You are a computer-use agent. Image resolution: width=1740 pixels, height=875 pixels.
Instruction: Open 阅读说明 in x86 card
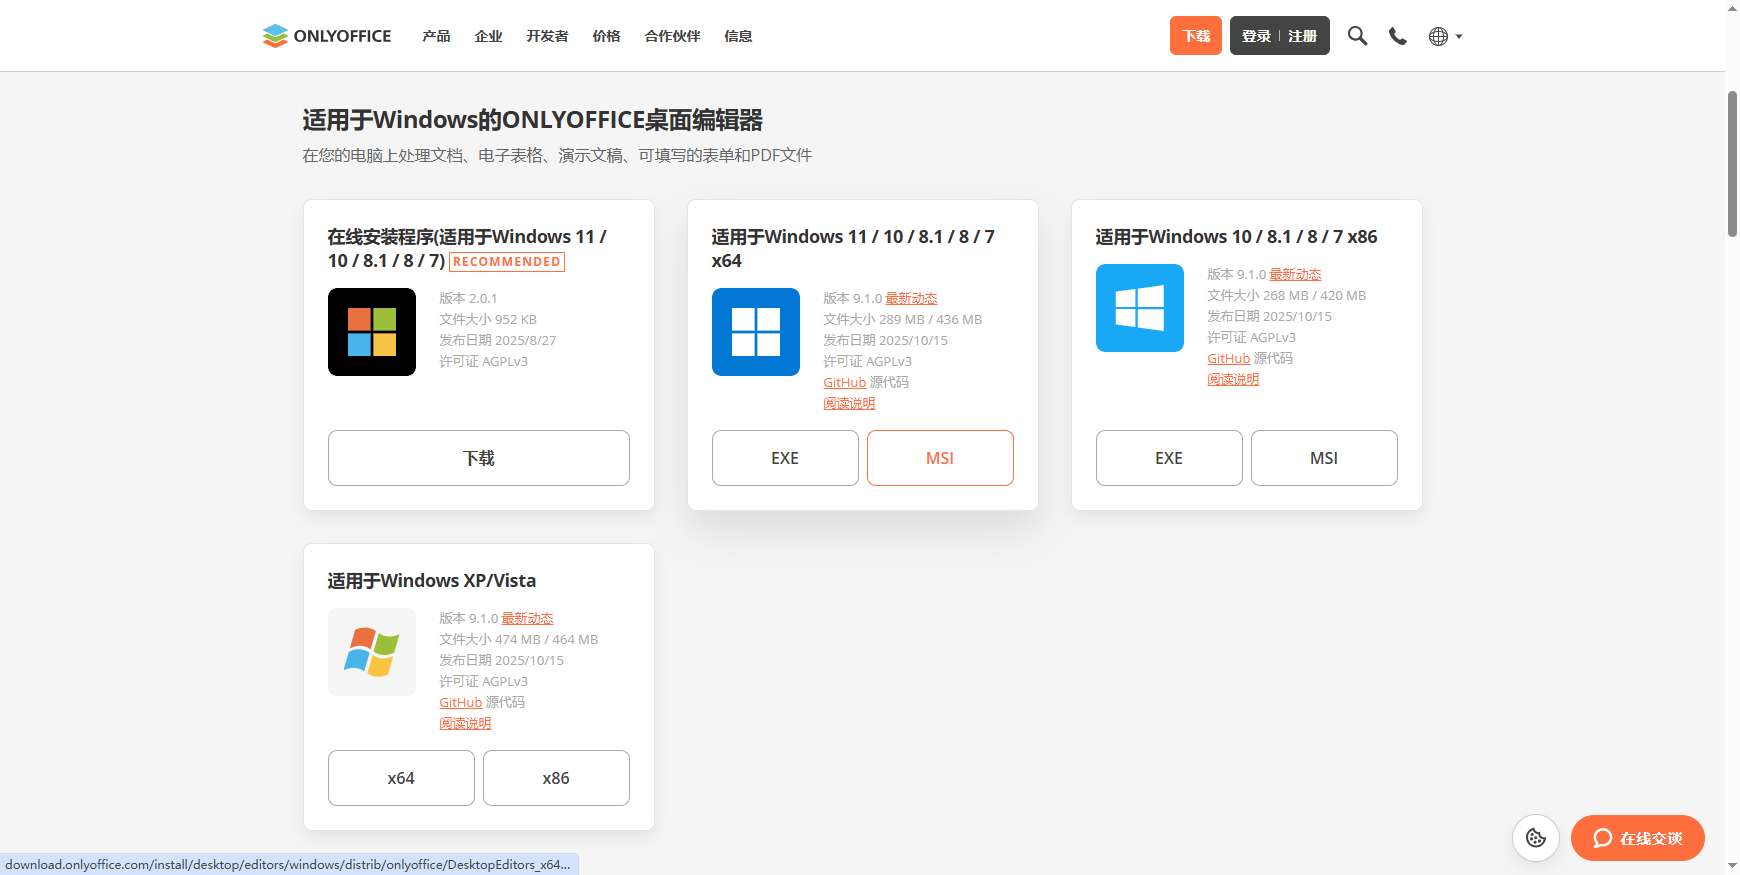pos(1233,380)
